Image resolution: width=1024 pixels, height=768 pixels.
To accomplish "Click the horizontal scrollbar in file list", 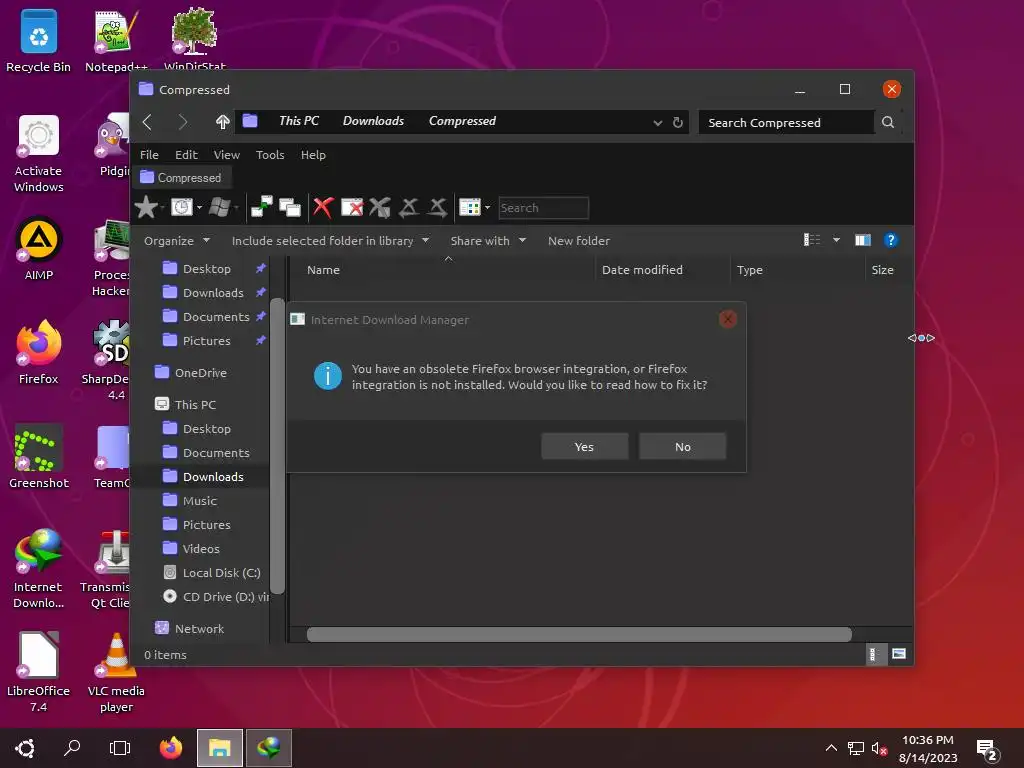I will coord(579,634).
